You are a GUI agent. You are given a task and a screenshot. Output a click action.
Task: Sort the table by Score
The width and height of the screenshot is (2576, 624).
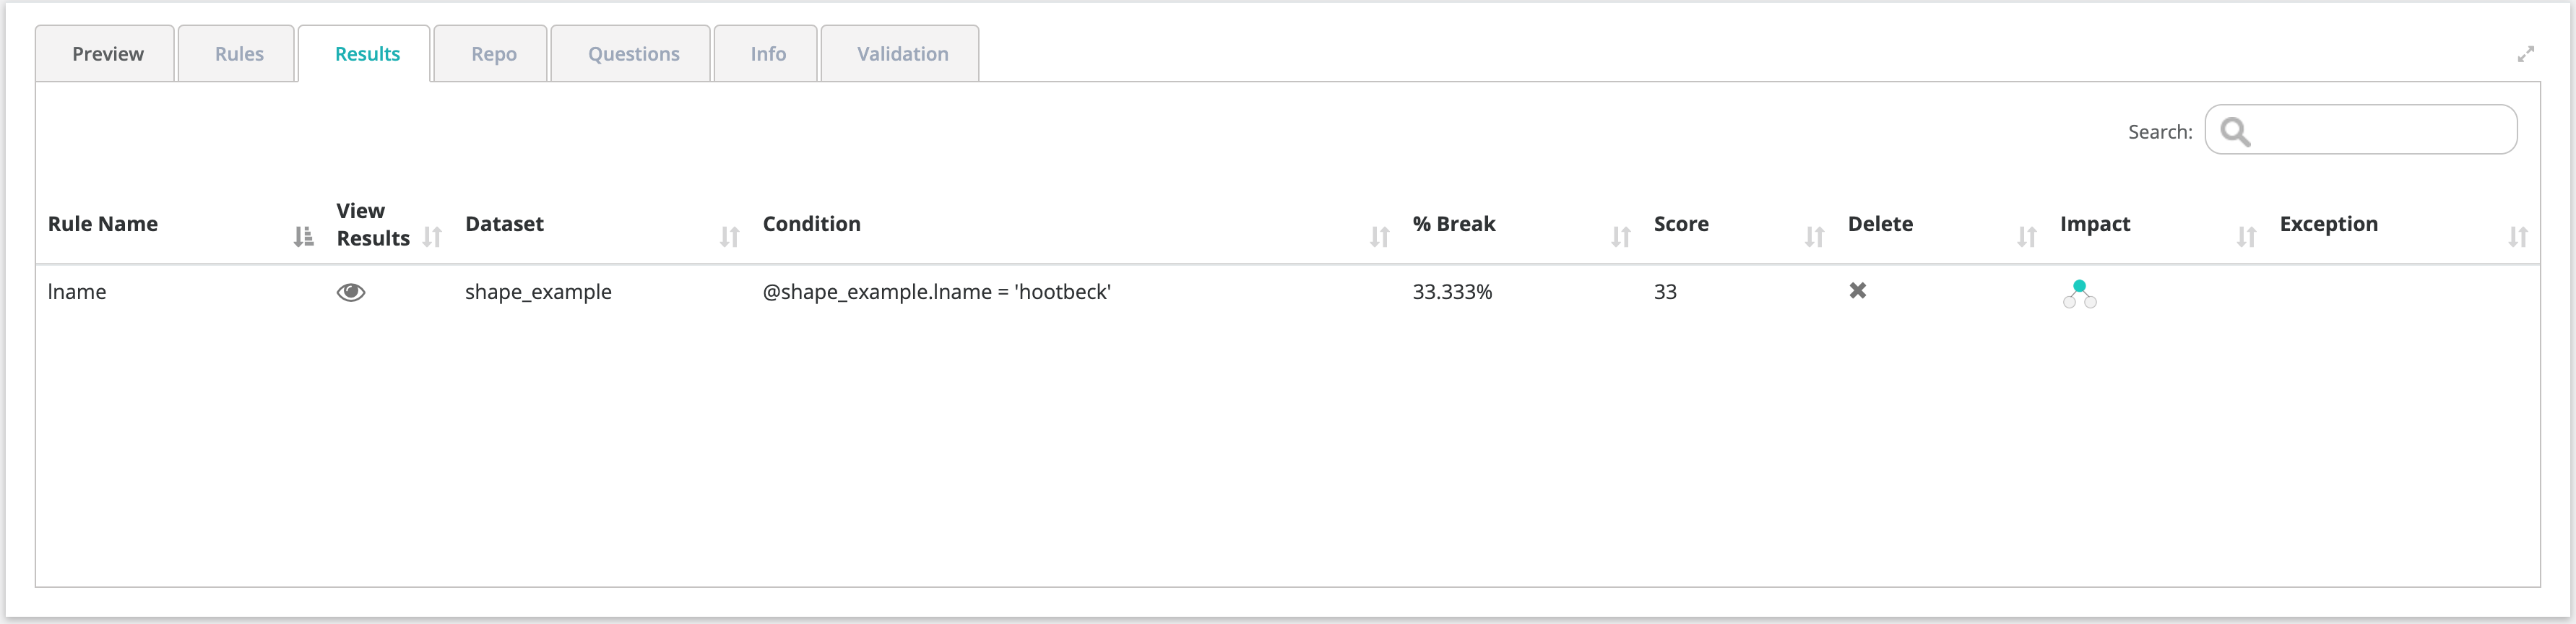tap(1815, 237)
